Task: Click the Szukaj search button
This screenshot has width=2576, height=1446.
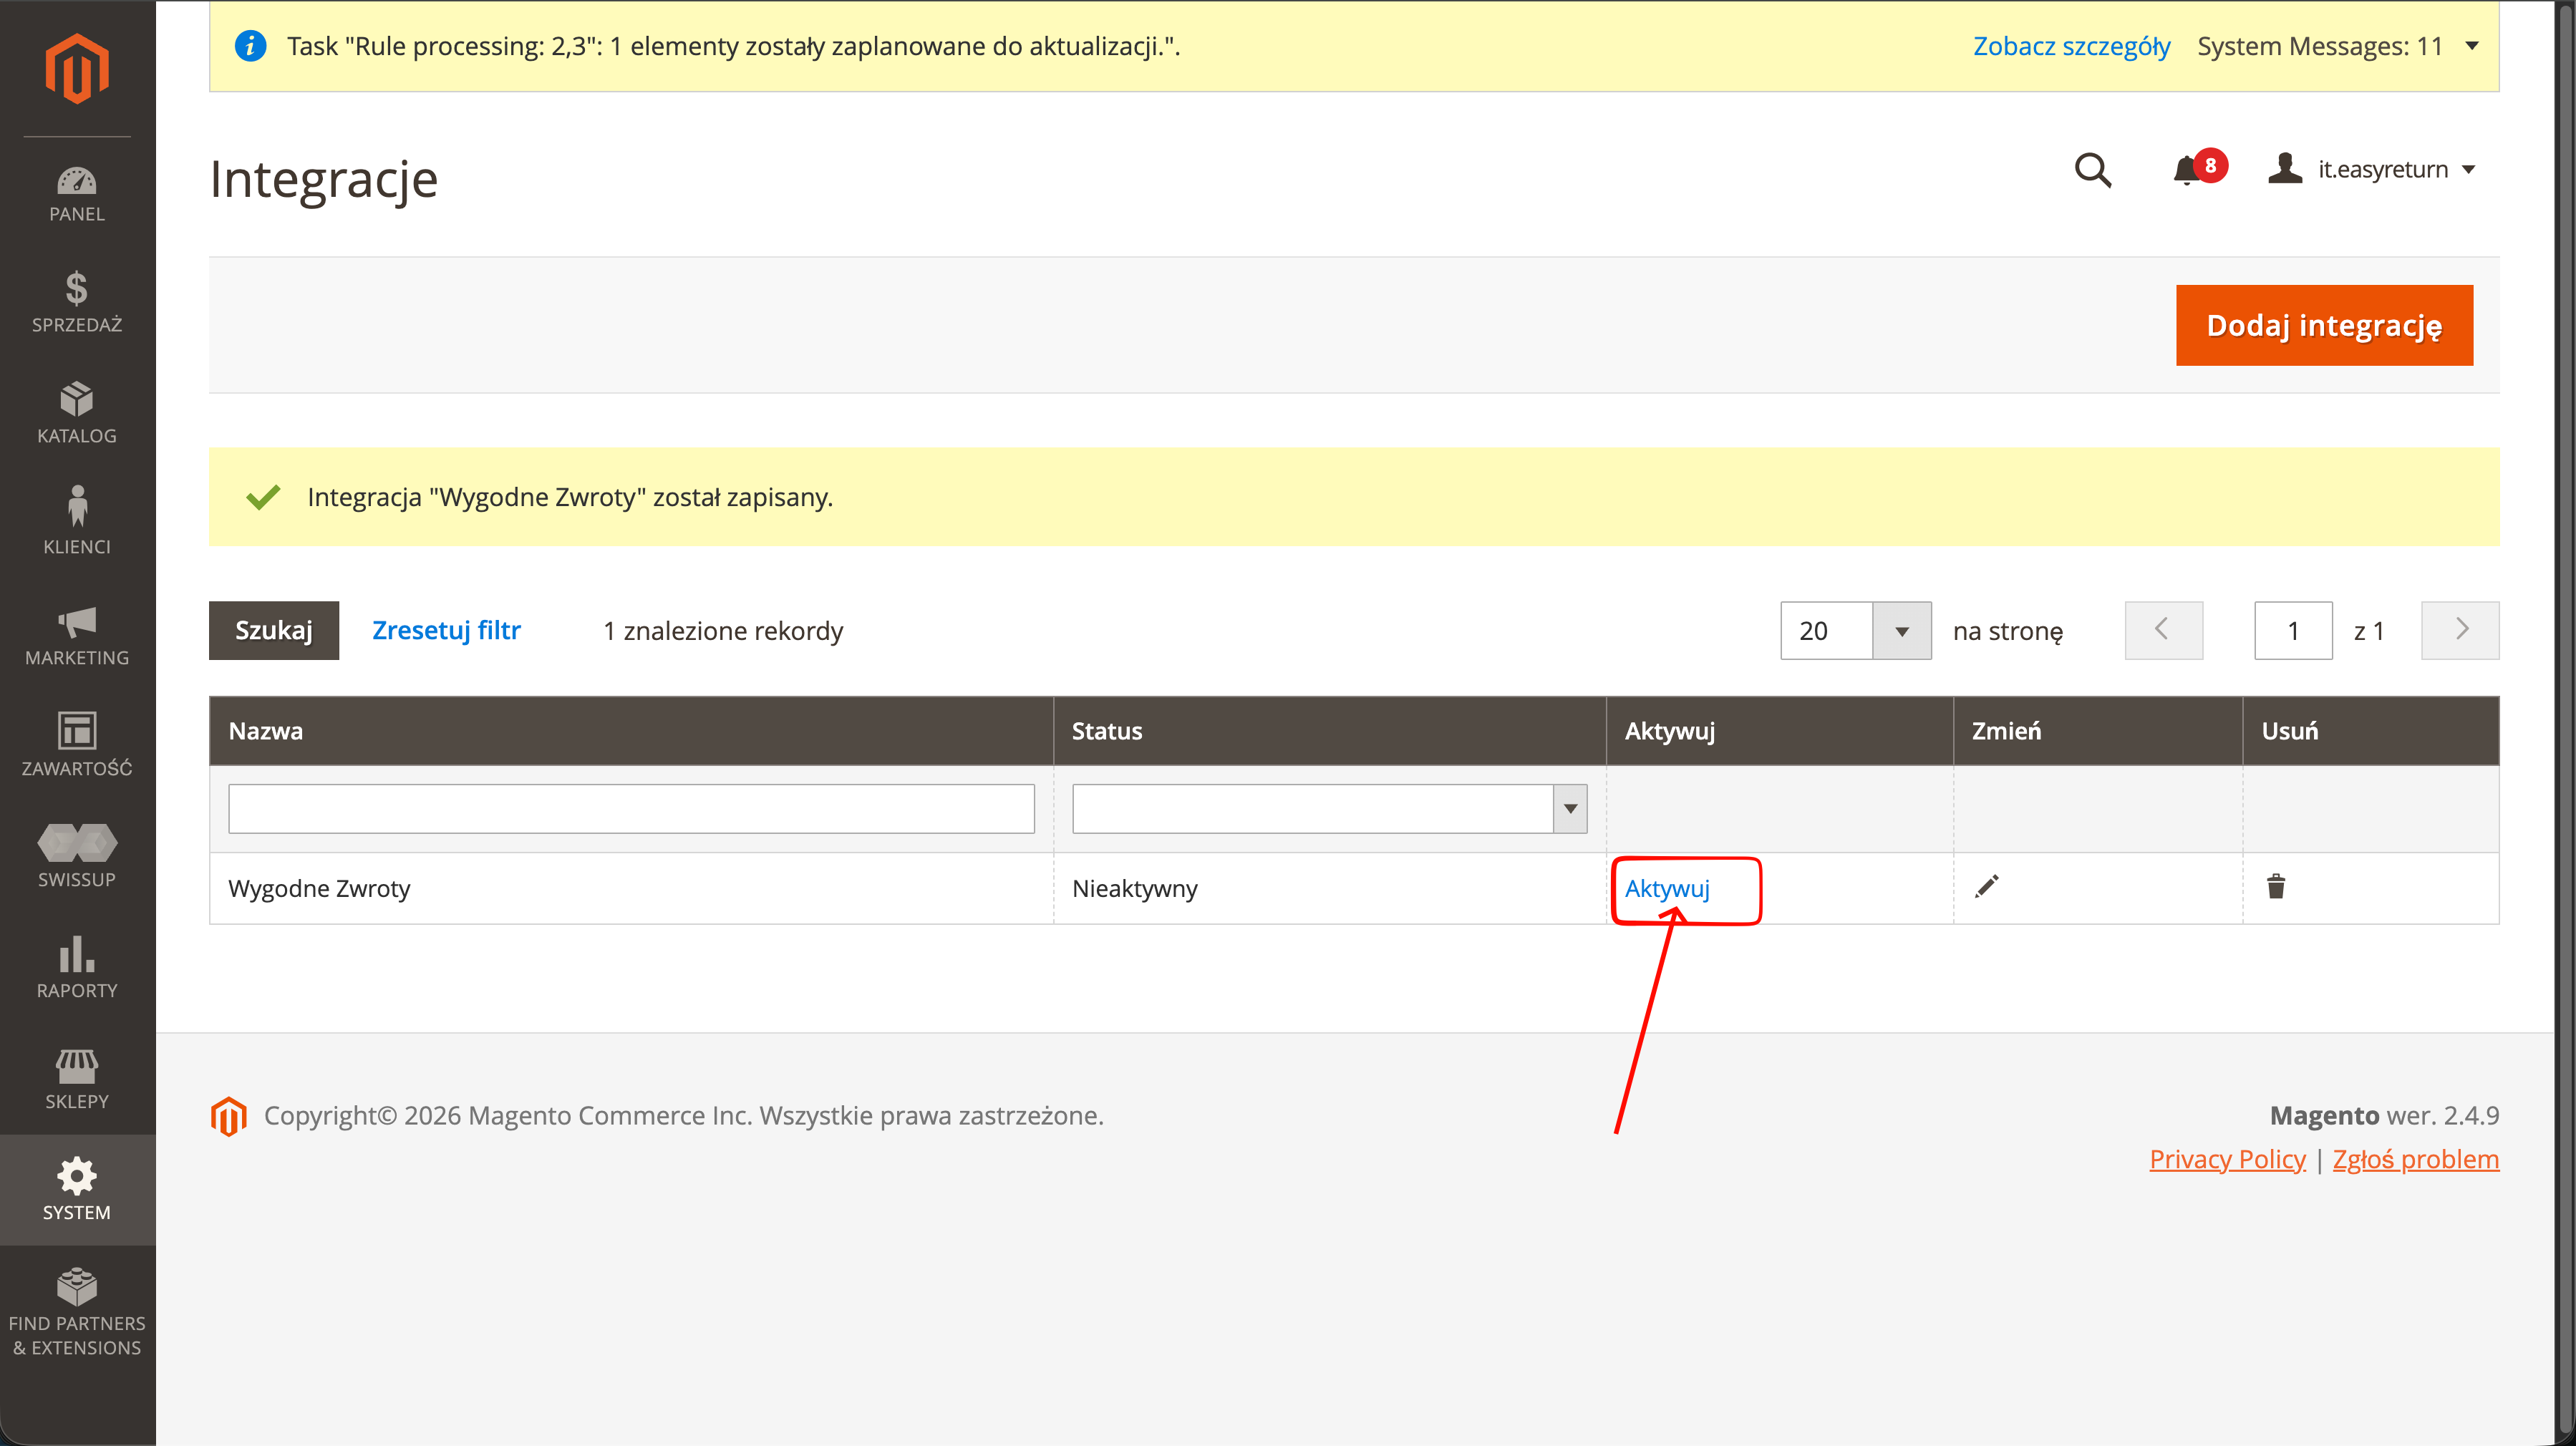Action: pos(274,630)
